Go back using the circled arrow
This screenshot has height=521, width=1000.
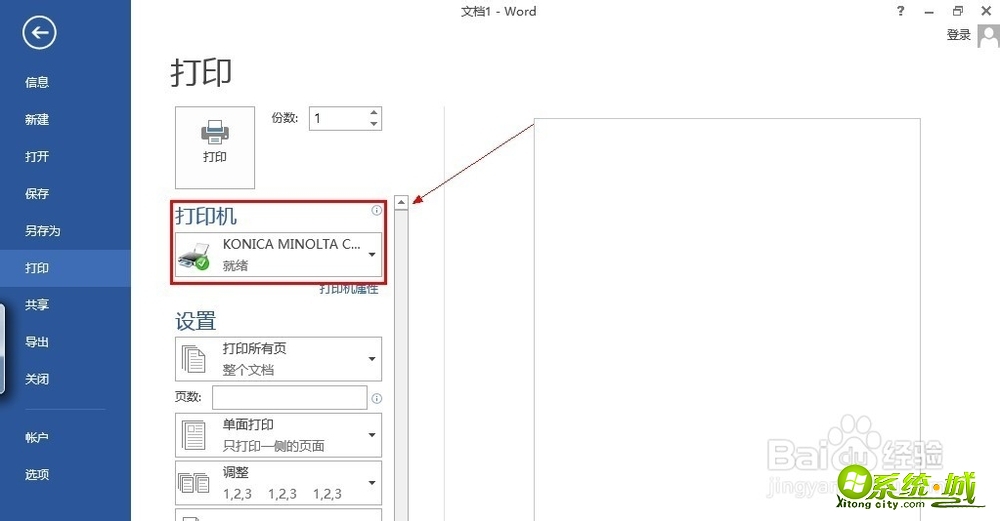[x=40, y=33]
